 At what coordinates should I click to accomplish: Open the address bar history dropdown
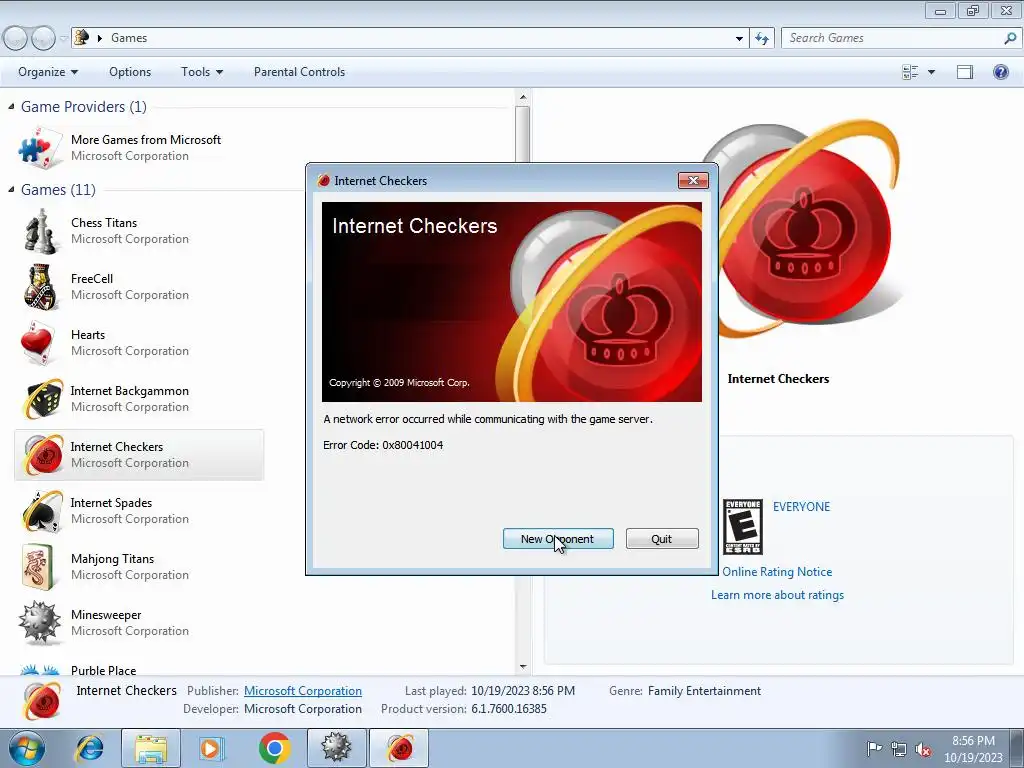(739, 38)
